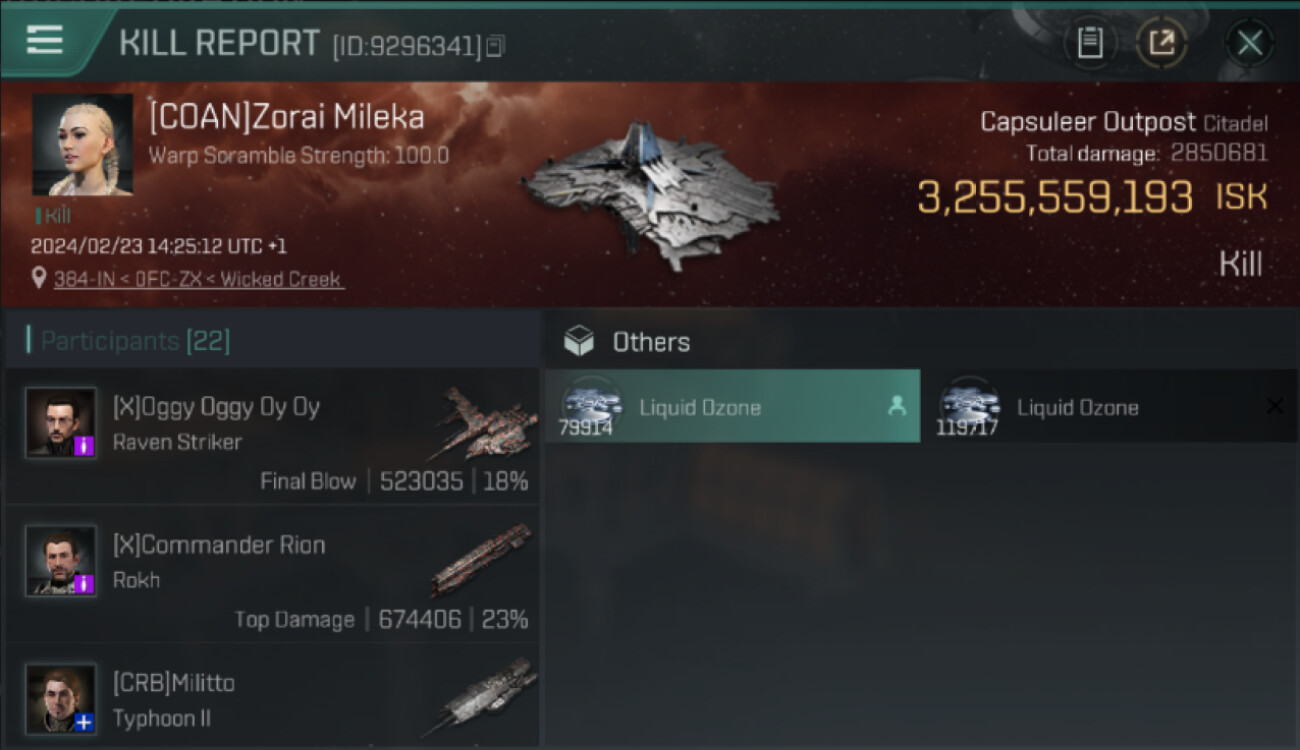Open the clipboard copy report icon
Viewport: 1300px width, 750px height.
[1090, 43]
